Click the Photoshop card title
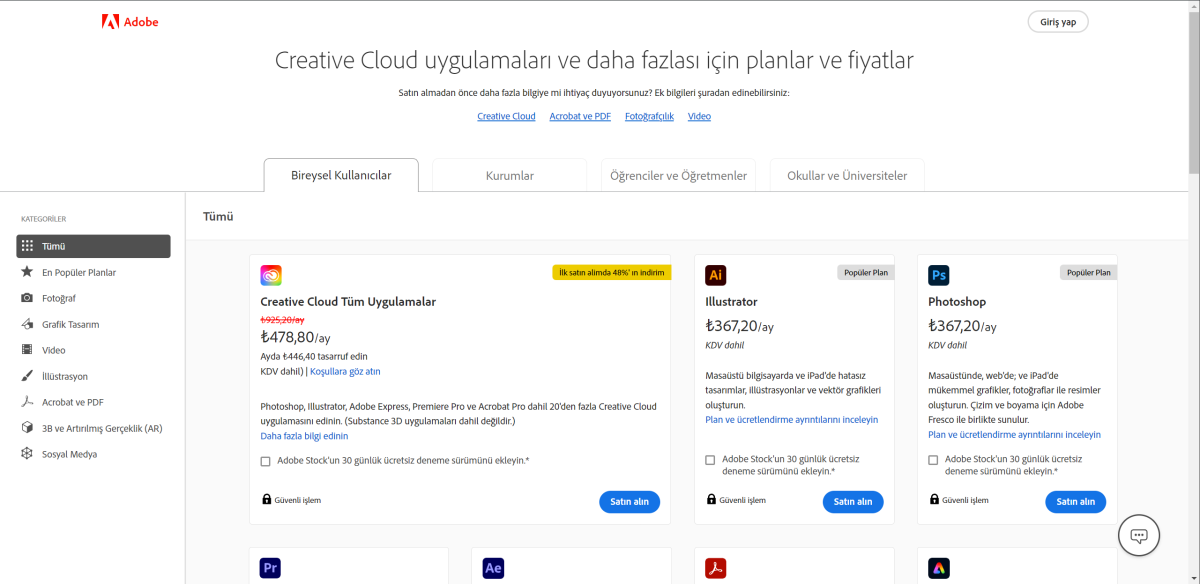This screenshot has width=1200, height=584. 957,302
